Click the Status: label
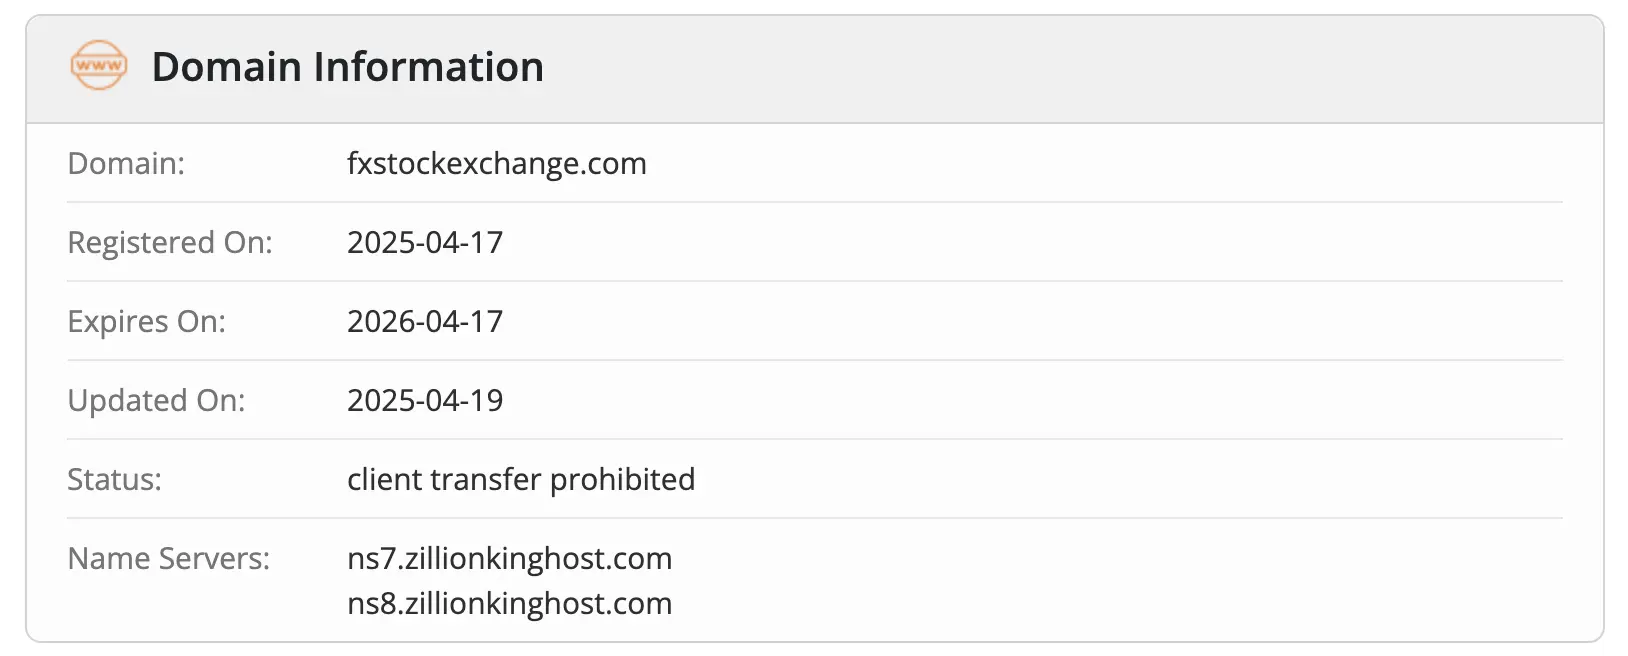Viewport: 1628px width, 656px height. [114, 479]
